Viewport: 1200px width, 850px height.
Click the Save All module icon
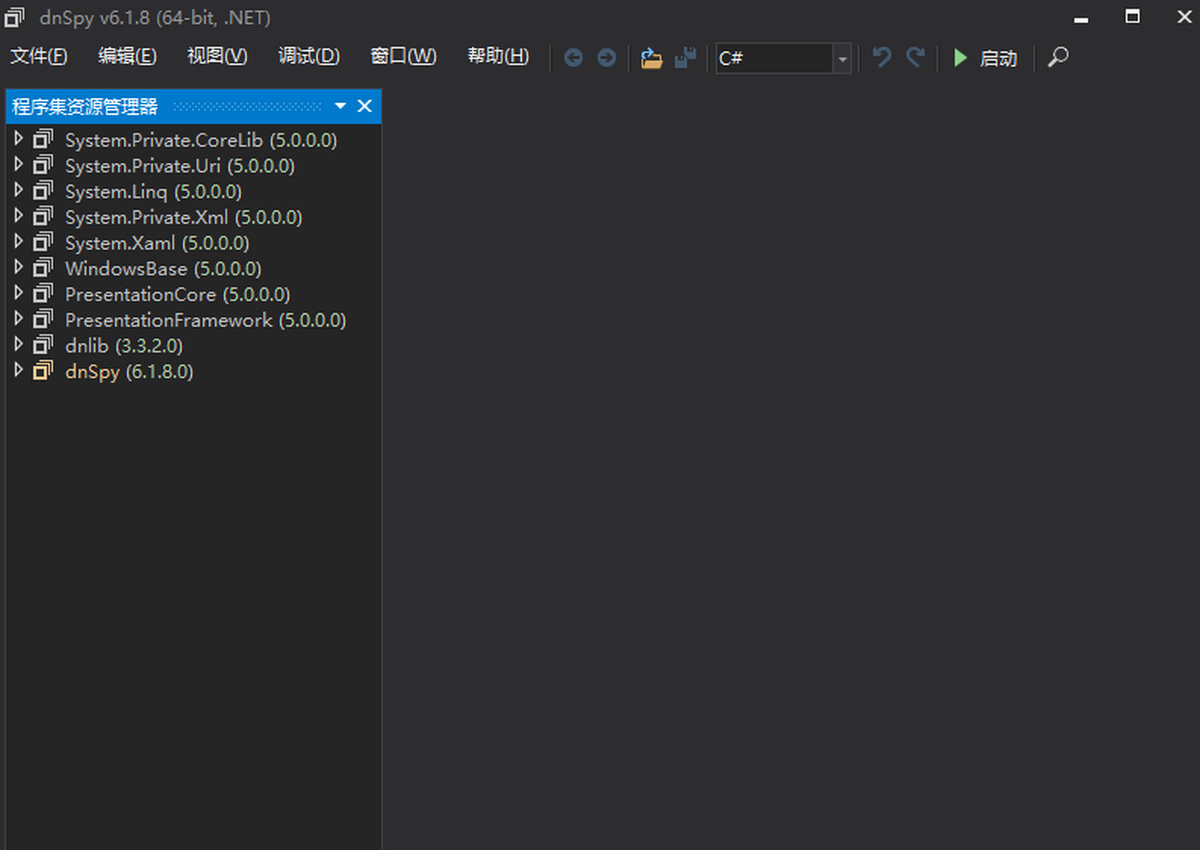click(x=686, y=58)
